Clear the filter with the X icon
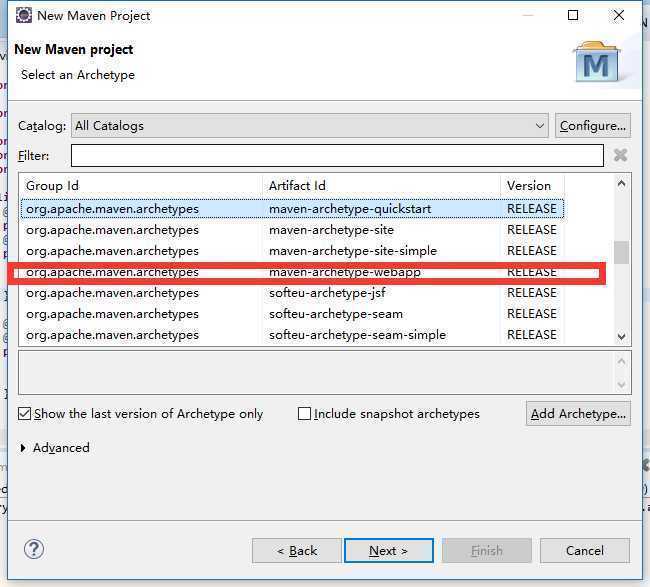650x587 pixels. point(620,155)
